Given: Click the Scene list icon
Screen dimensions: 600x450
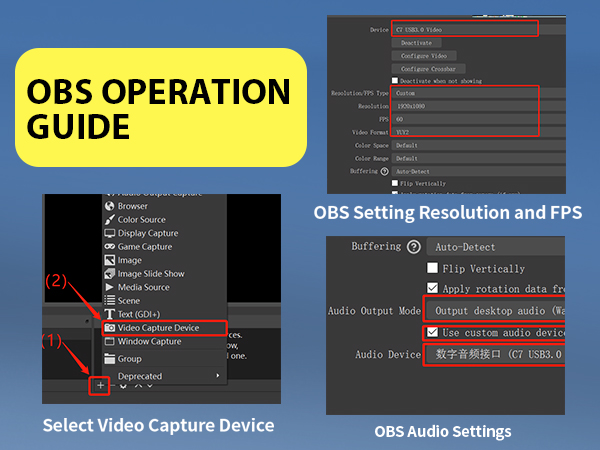Looking at the screenshot, I should pos(110,300).
